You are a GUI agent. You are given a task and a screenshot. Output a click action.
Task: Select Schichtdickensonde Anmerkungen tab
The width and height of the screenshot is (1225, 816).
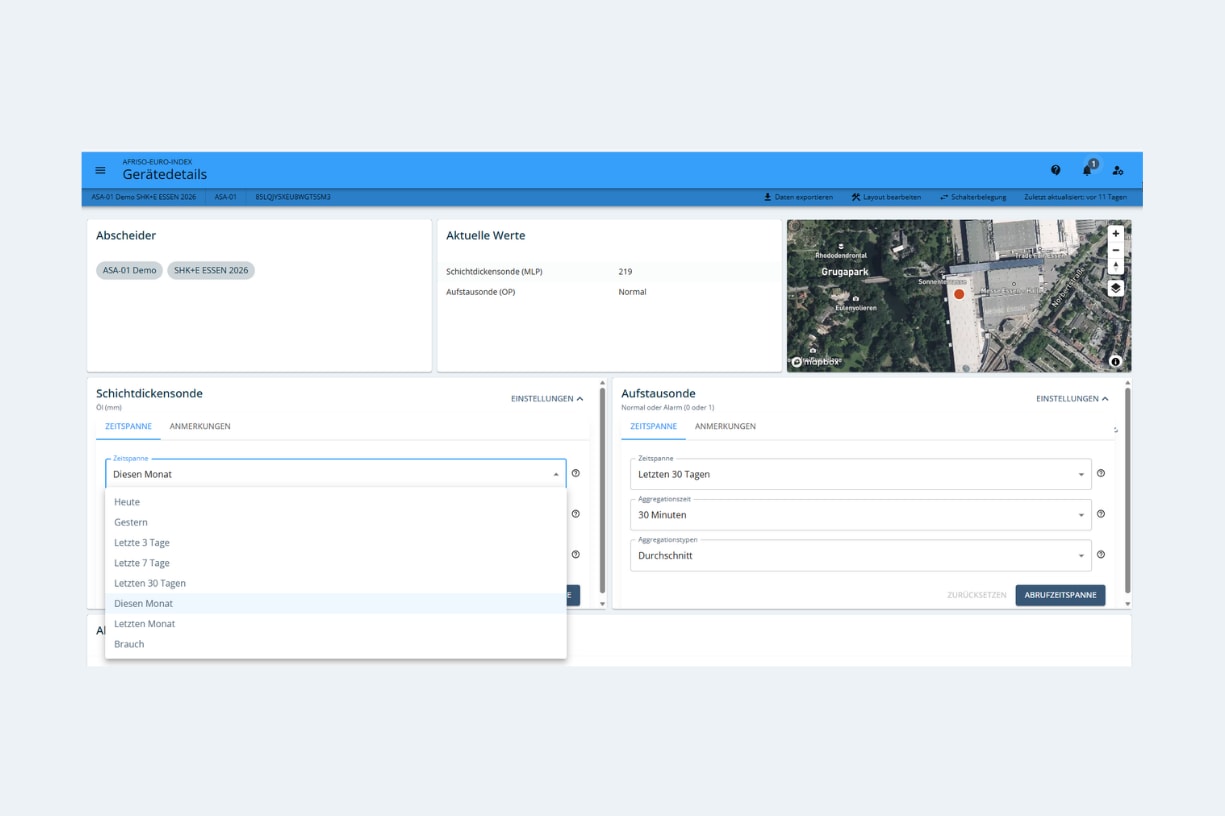(x=200, y=426)
